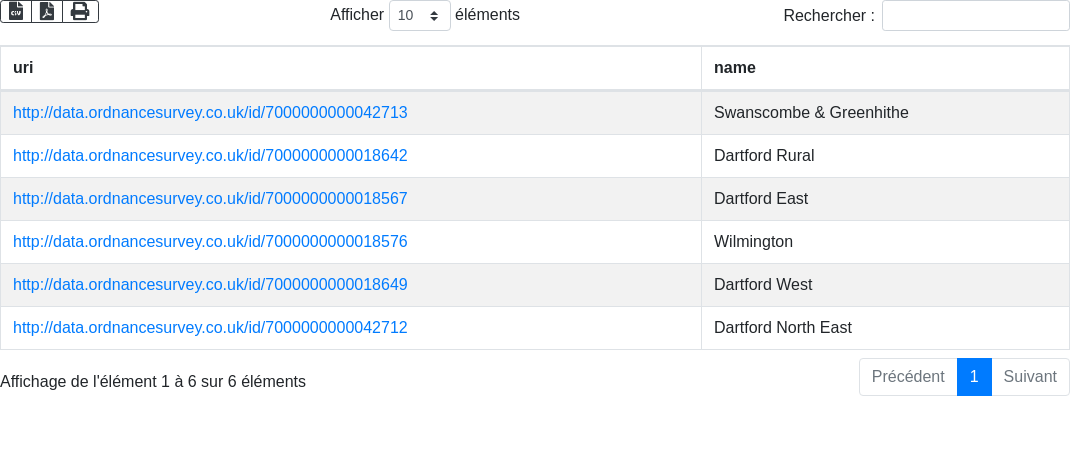Open the URI link ending in 042713

[x=210, y=113]
